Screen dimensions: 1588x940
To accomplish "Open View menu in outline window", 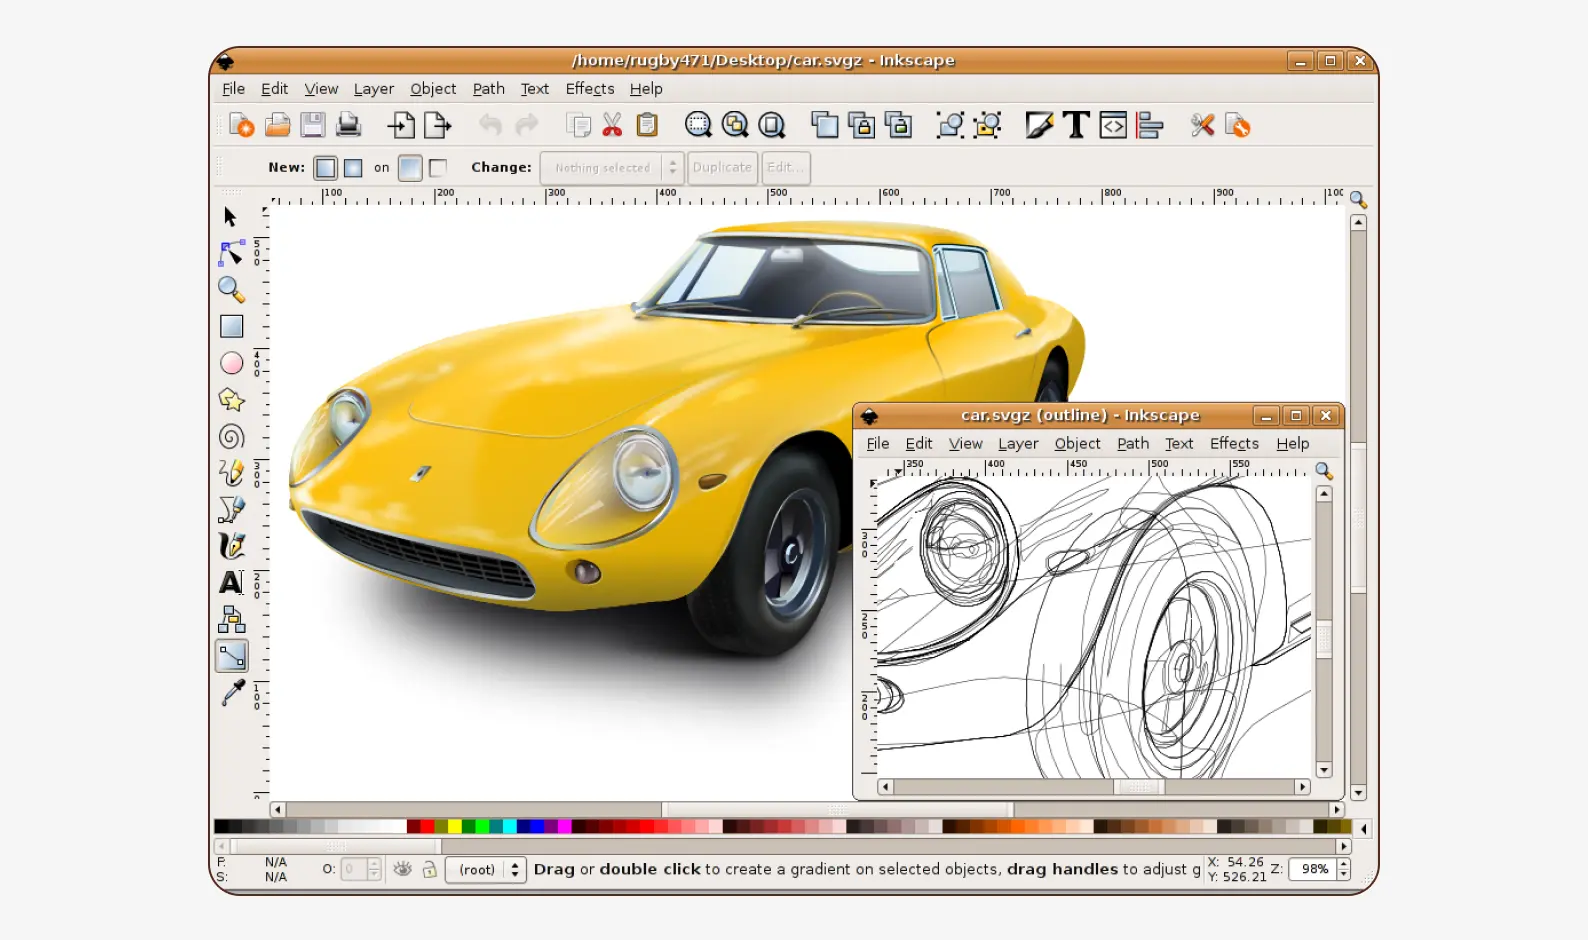I will [x=966, y=444].
